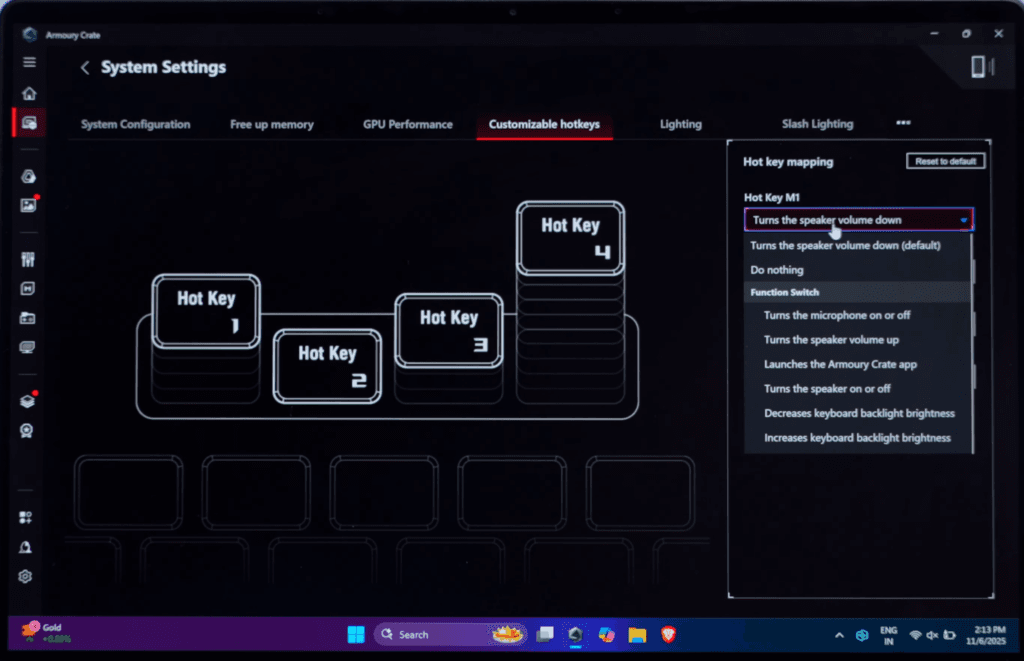Click the notification bell icon in the sidebar
This screenshot has height=661, width=1024.
pos(27,547)
